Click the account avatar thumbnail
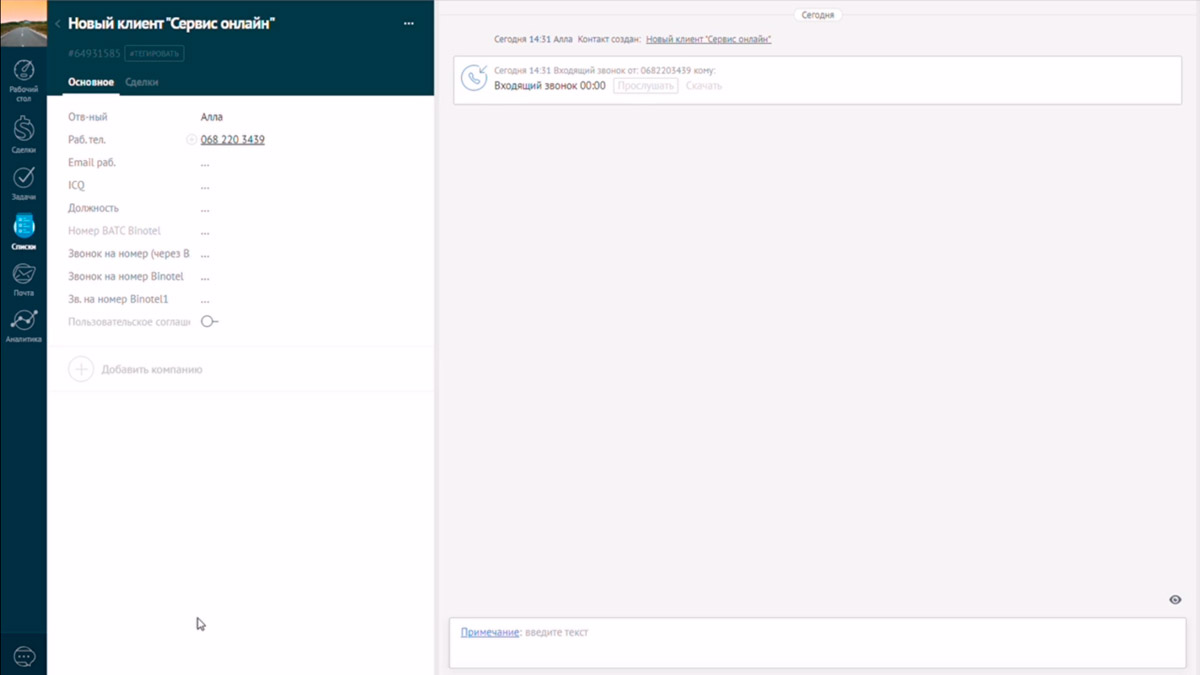The width and height of the screenshot is (1200, 675). (23, 24)
